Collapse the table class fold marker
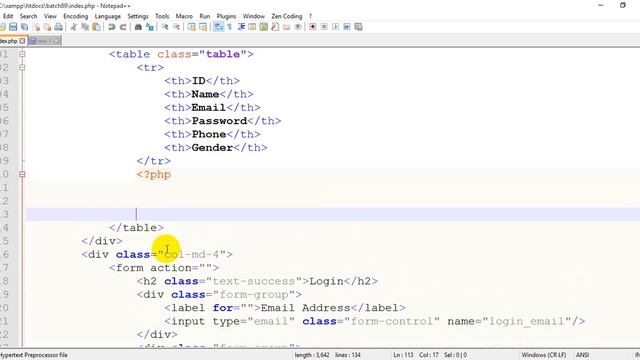 click(22, 54)
